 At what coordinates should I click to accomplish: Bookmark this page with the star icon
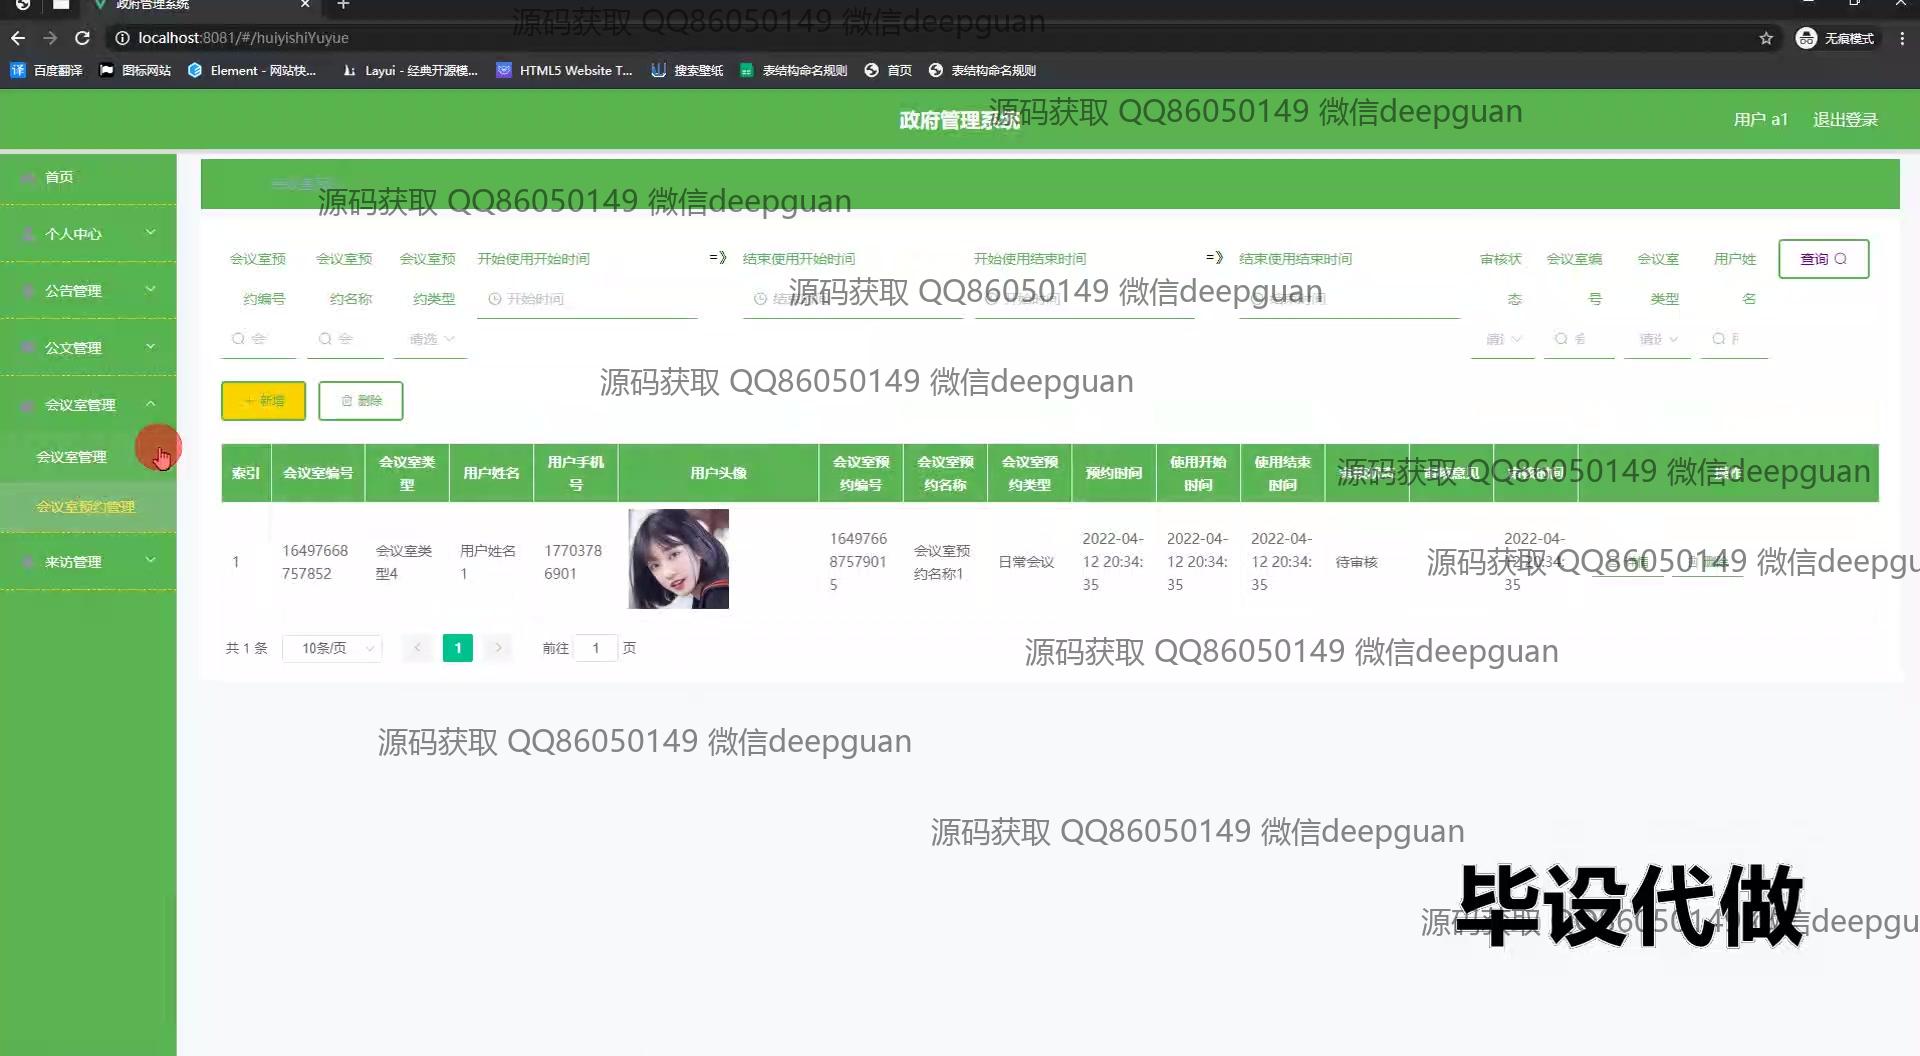pos(1766,38)
